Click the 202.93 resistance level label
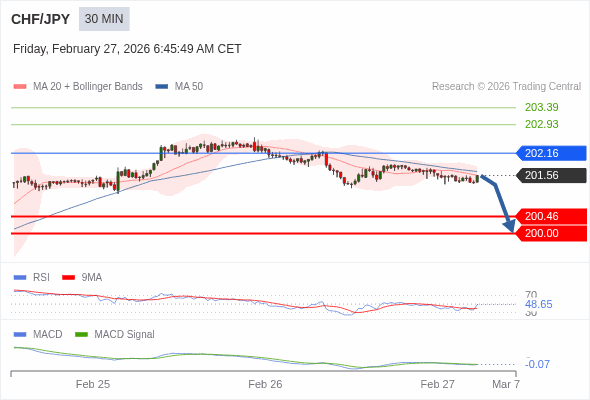Viewport: 590px width, 400px height. pos(541,124)
